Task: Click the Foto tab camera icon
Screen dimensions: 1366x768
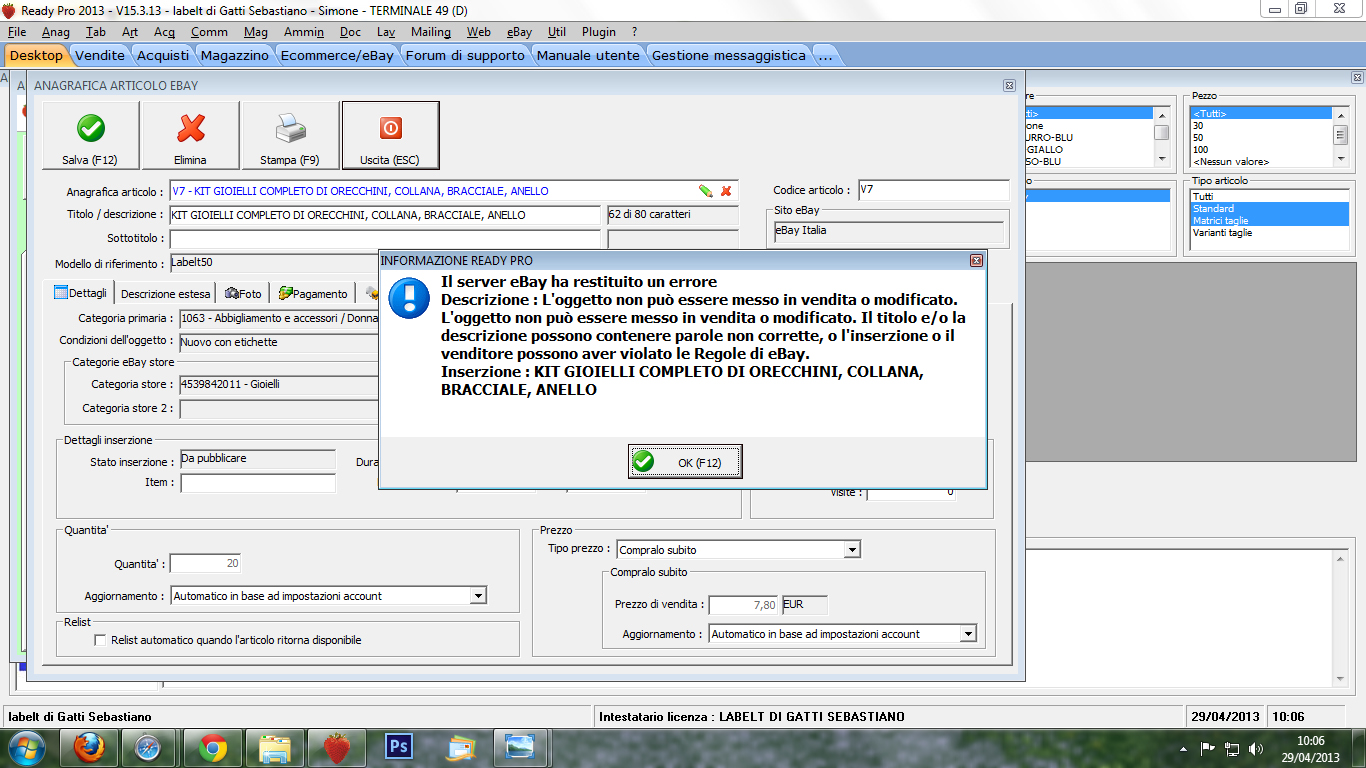Action: (x=231, y=293)
